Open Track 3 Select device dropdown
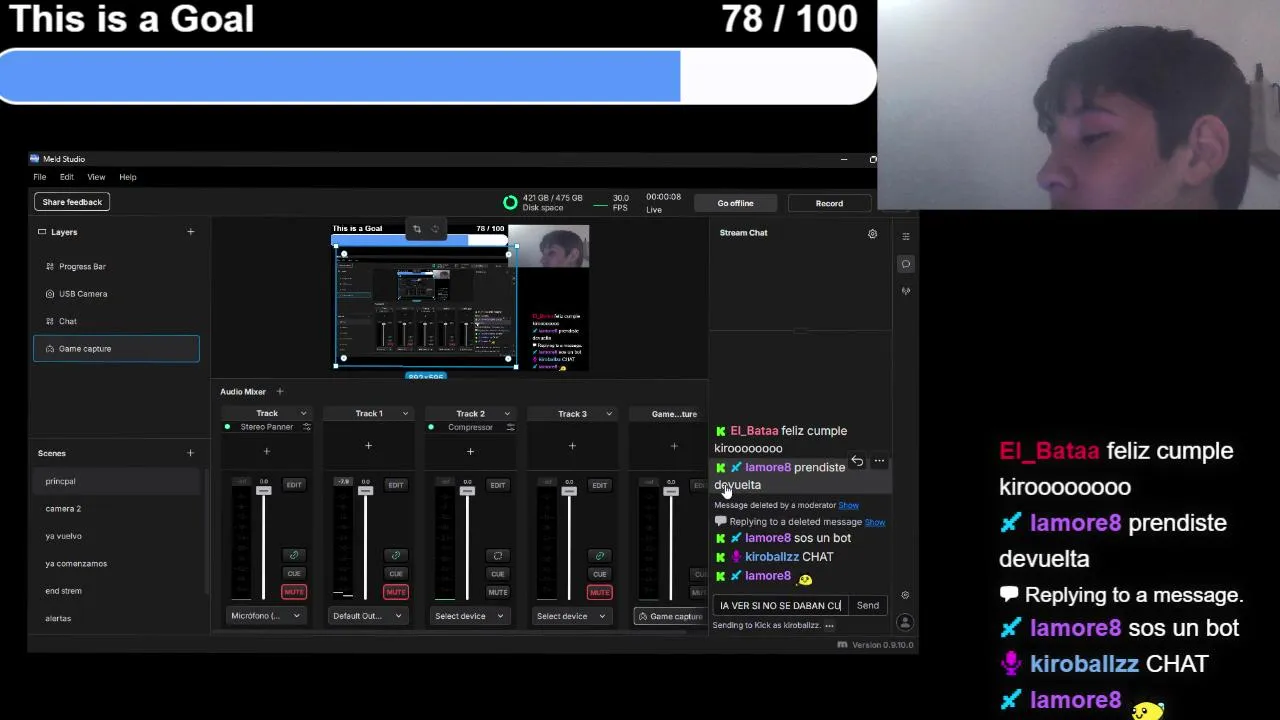The width and height of the screenshot is (1280, 720). (572, 616)
